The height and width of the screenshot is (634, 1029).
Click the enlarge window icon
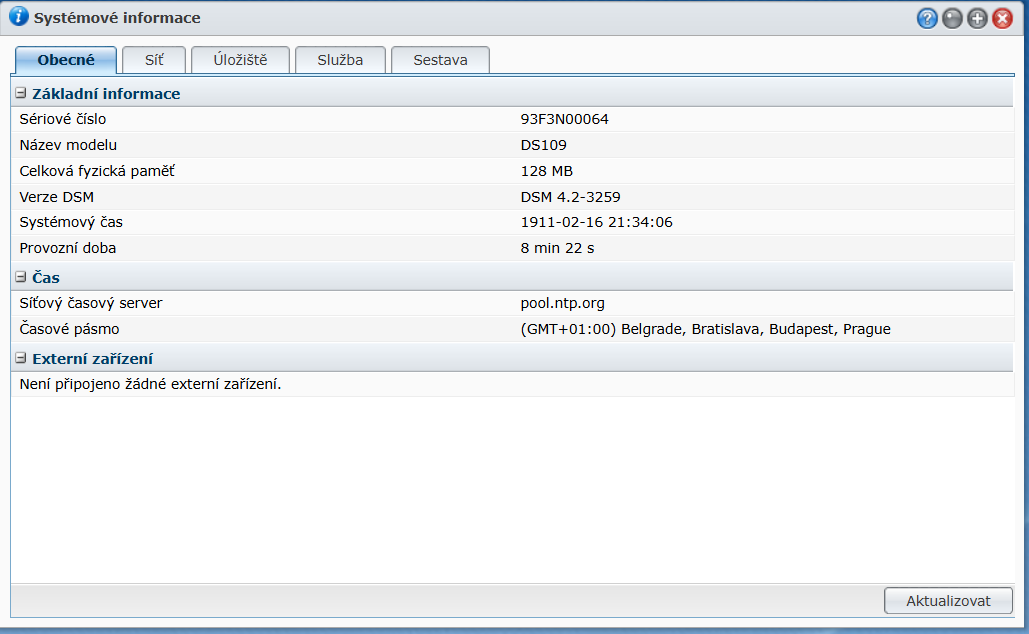coord(976,17)
